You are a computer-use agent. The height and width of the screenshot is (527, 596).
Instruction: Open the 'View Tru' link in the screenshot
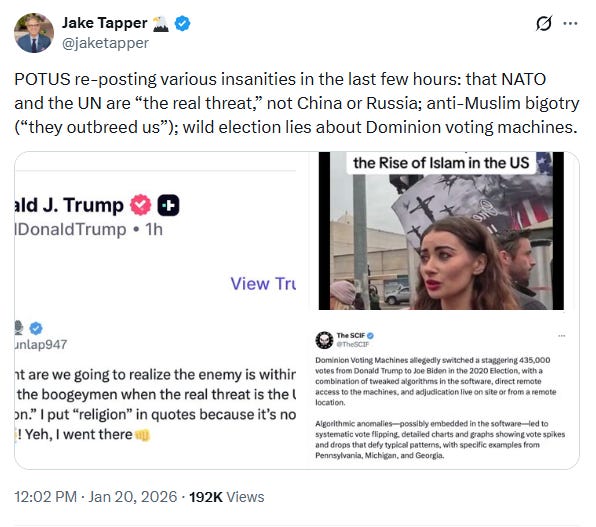pos(263,284)
